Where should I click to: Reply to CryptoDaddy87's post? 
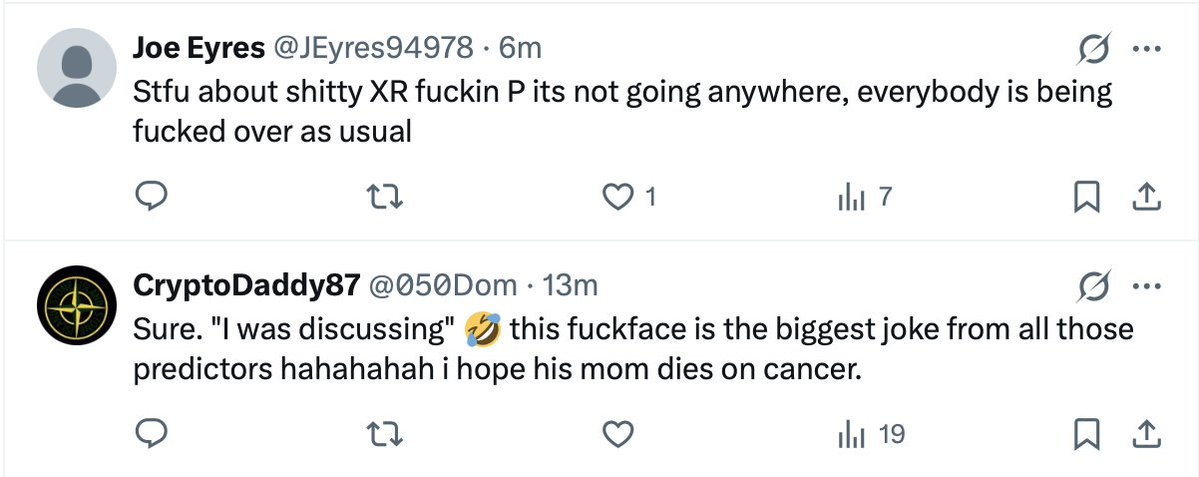(149, 434)
